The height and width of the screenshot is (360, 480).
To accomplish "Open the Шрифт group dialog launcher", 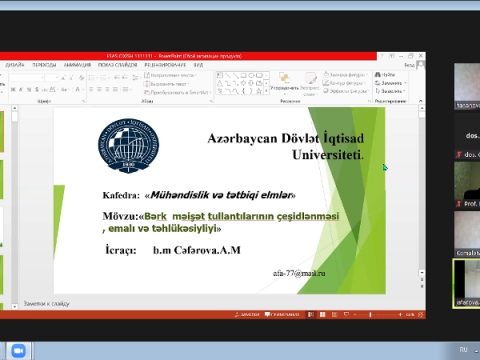I will pos(84,101).
